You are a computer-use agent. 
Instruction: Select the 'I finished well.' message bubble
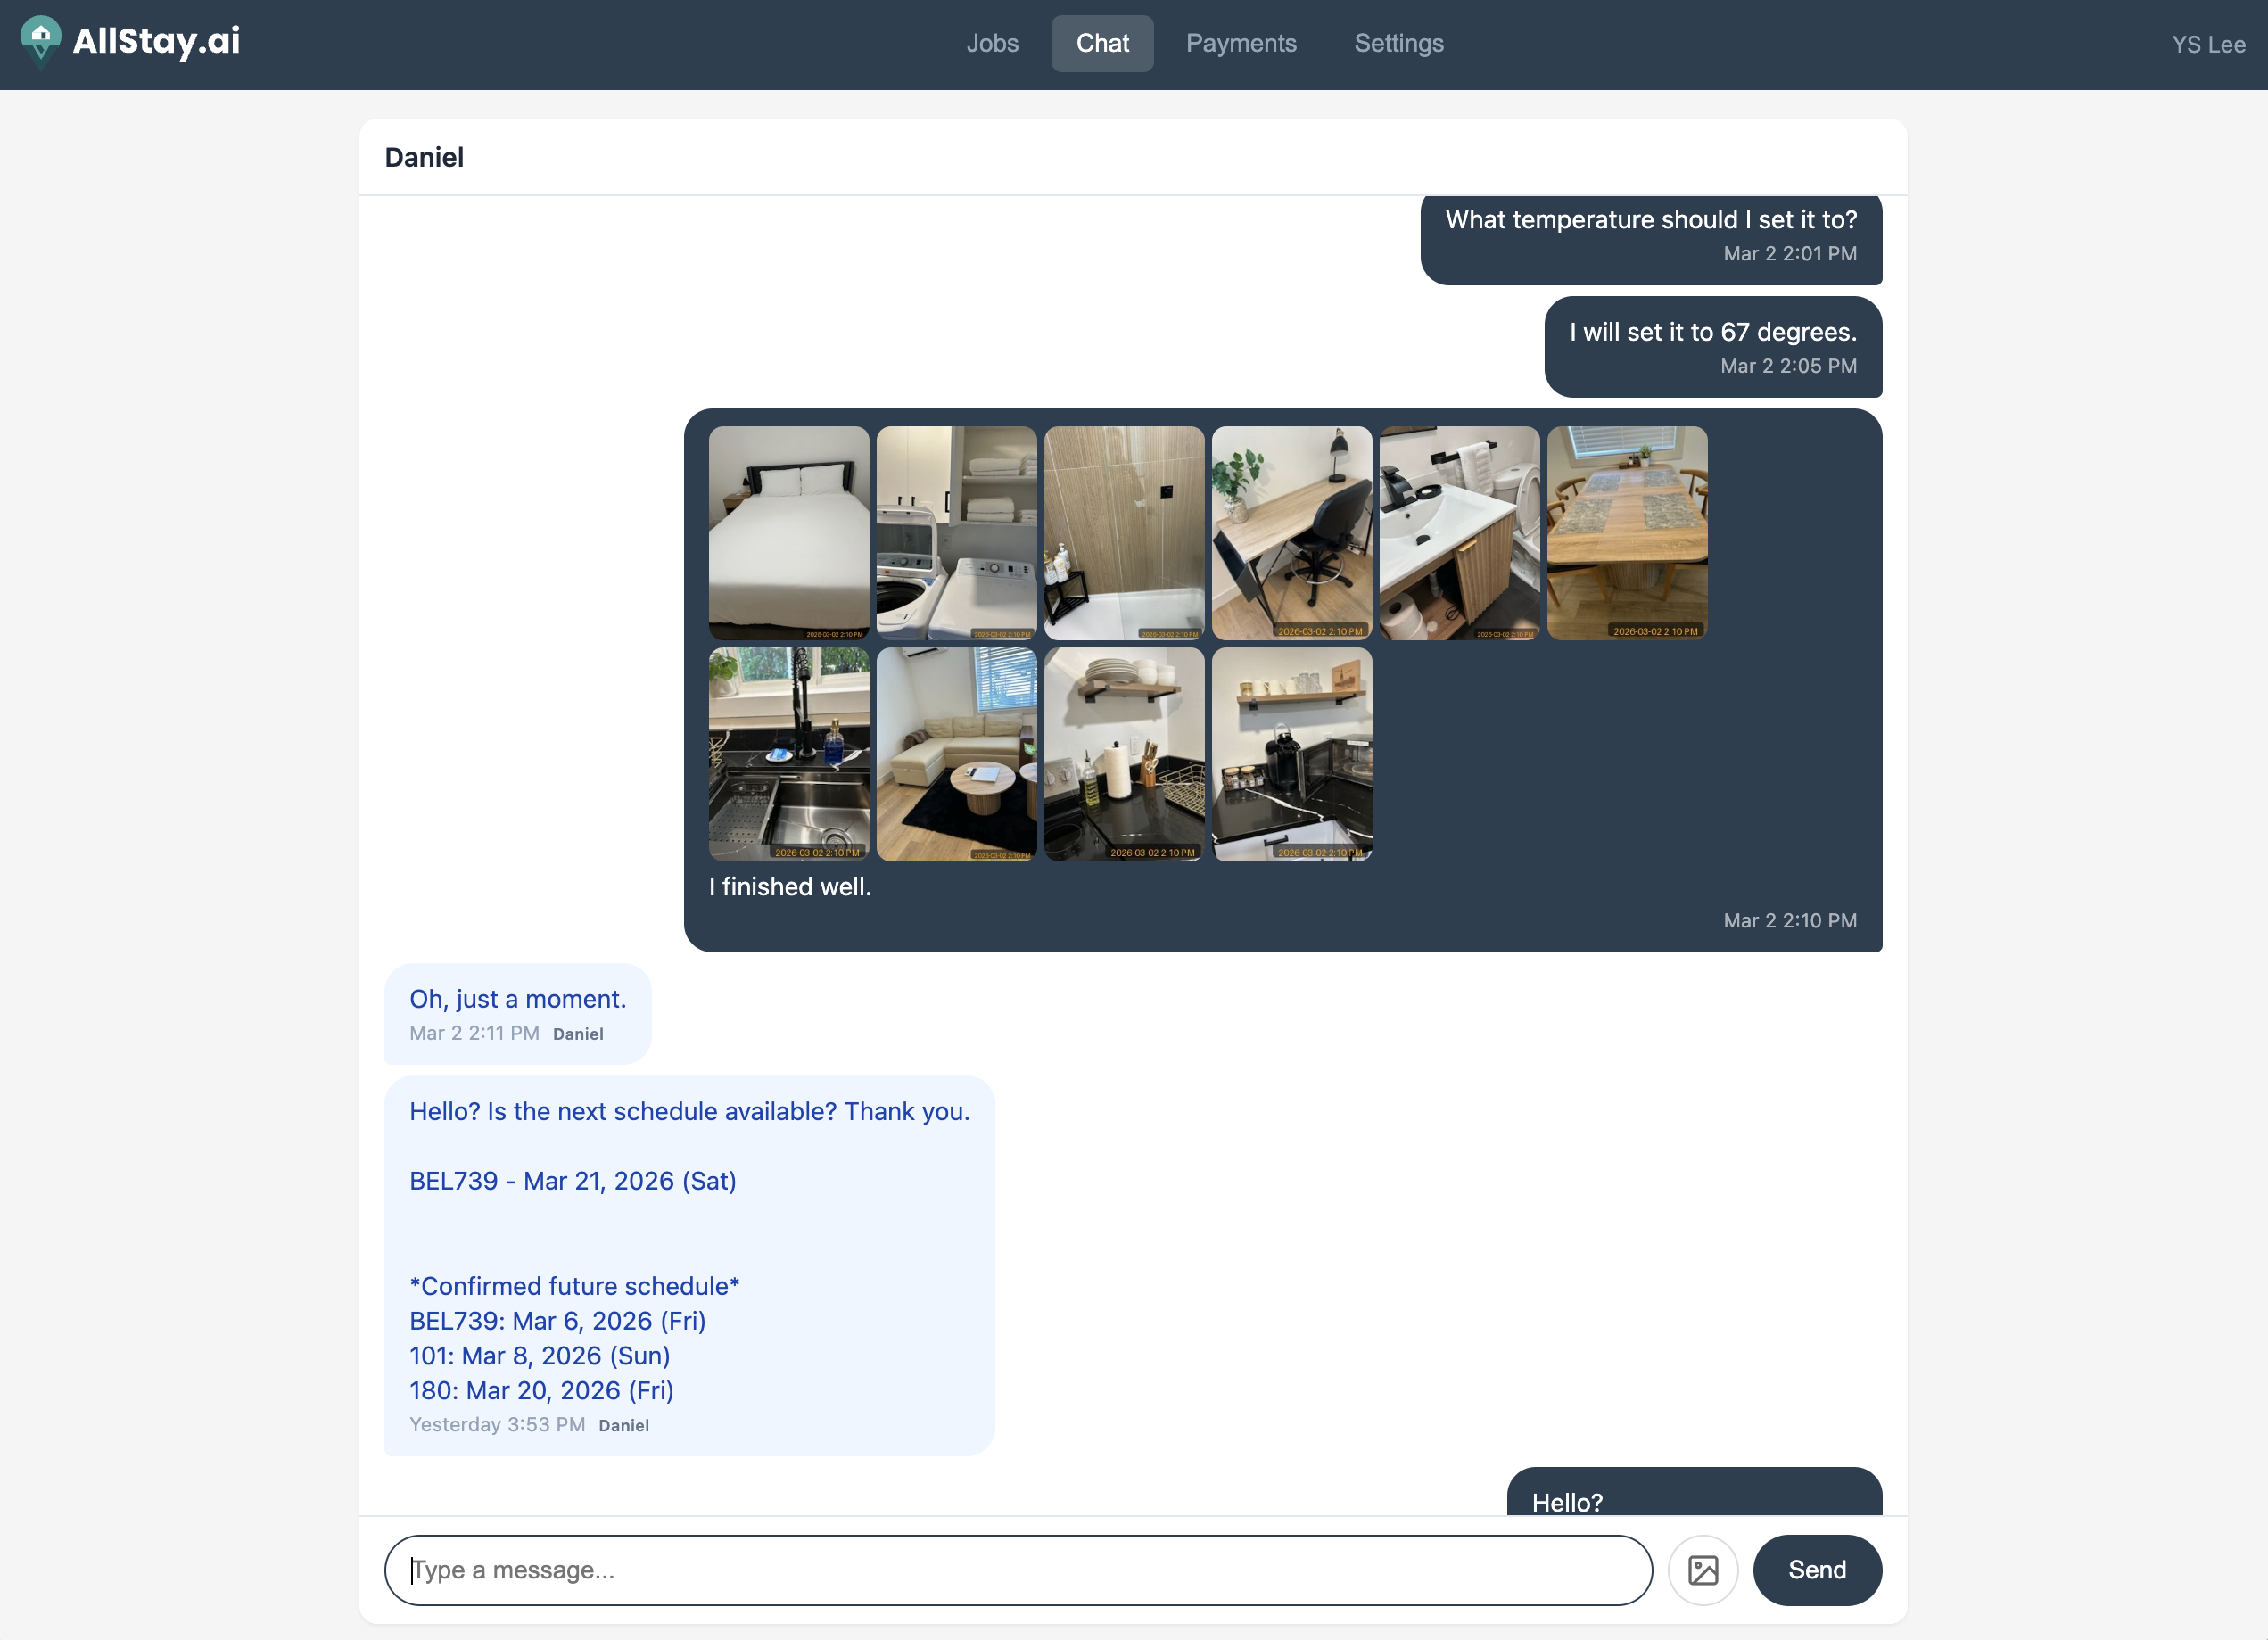[x=789, y=886]
